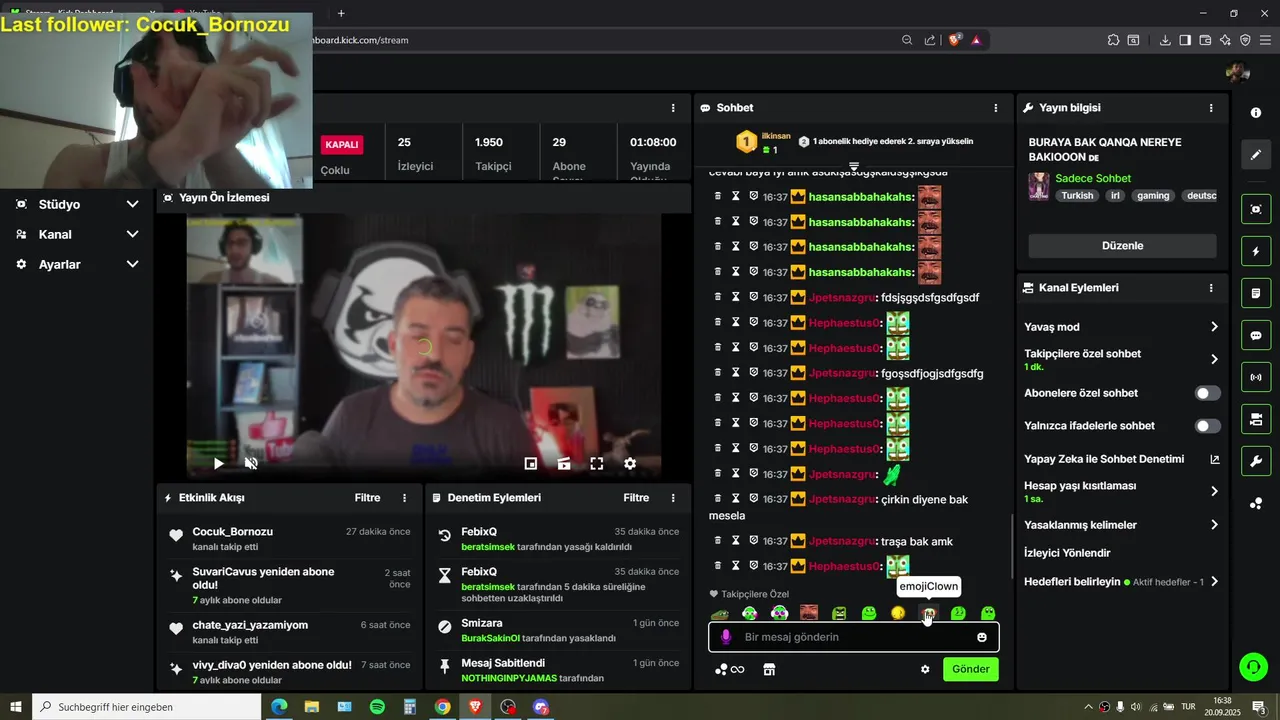
Task: Open a new browser tab
Action: (x=341, y=13)
